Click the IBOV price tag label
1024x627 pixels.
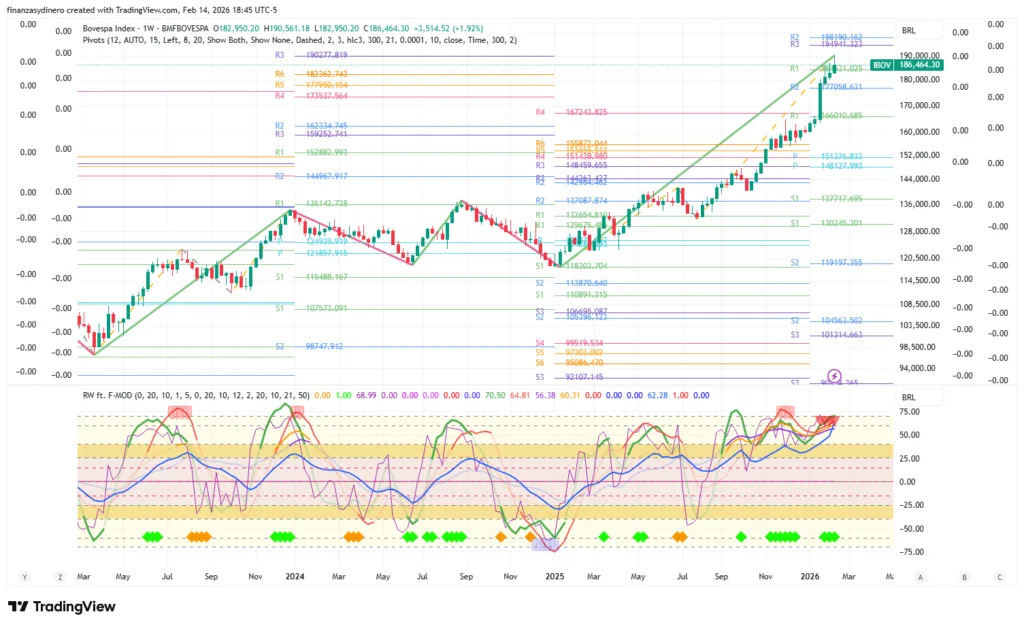(x=881, y=64)
